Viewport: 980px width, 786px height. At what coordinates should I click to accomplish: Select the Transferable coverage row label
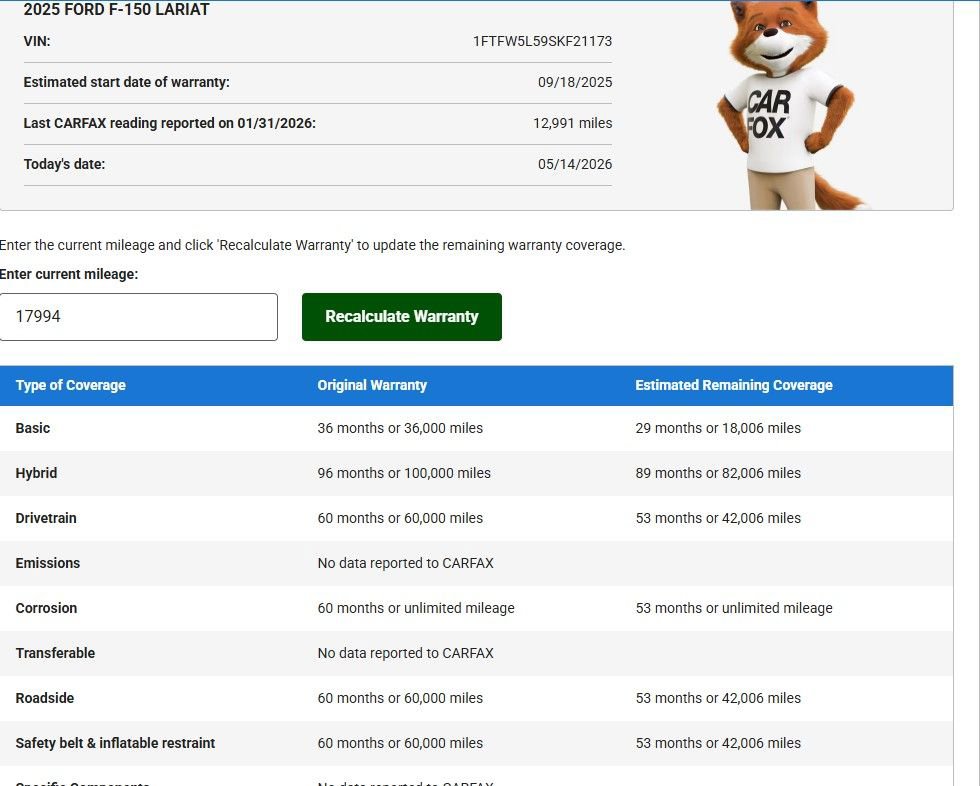coord(55,654)
